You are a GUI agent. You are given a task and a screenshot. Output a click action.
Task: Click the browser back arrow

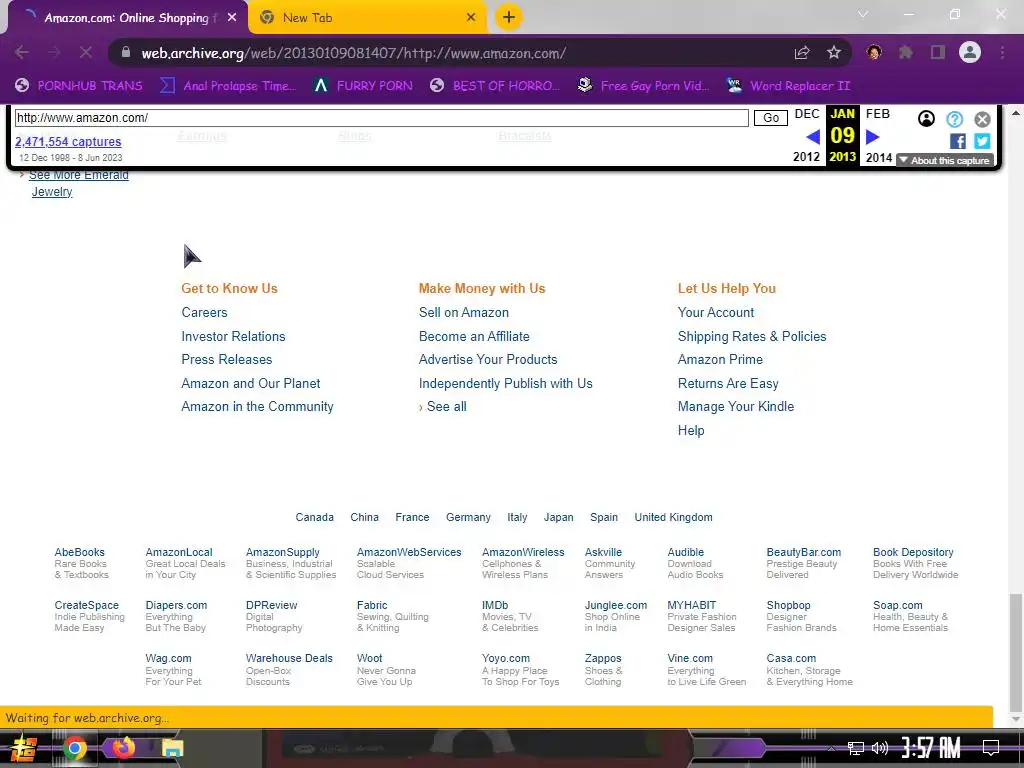[x=22, y=52]
